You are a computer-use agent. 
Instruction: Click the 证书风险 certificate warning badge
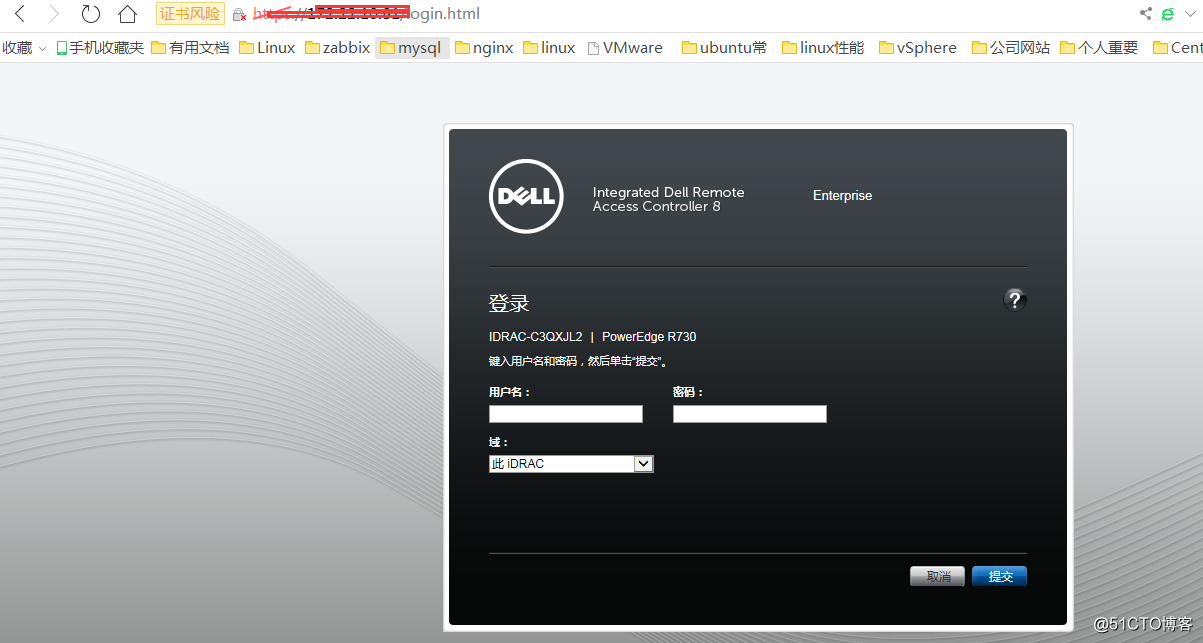190,14
